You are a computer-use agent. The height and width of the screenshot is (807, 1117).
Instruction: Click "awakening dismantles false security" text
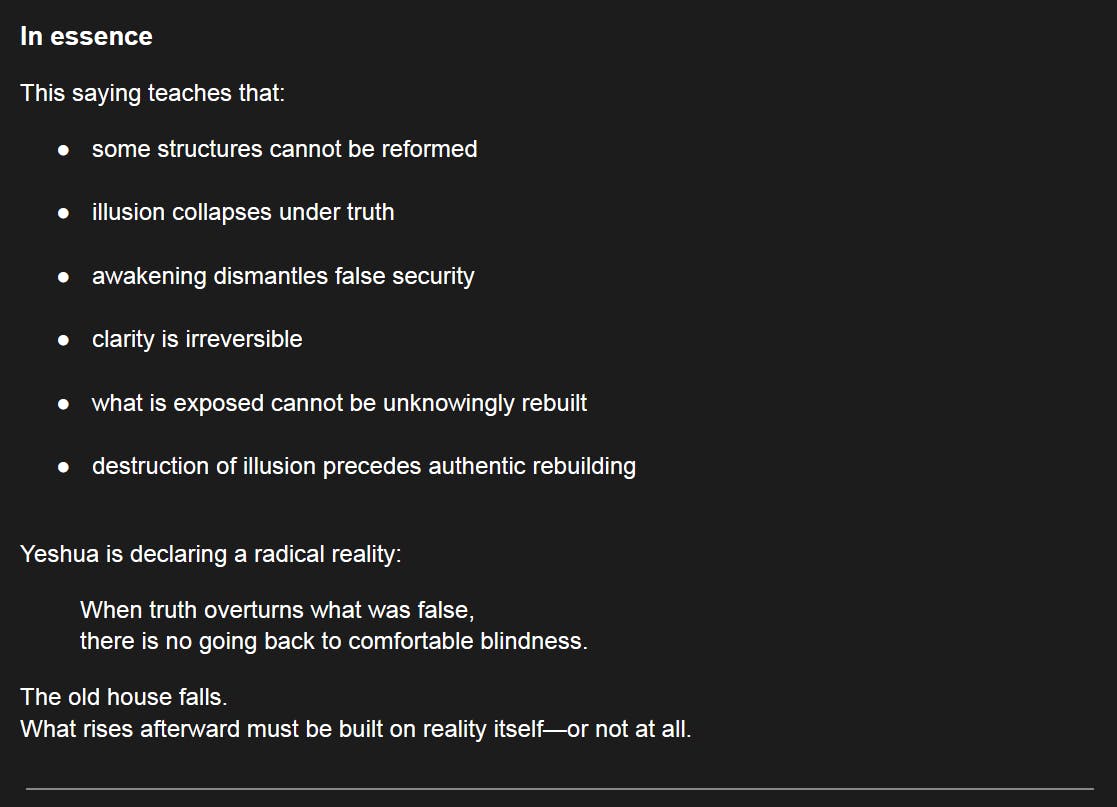283,276
